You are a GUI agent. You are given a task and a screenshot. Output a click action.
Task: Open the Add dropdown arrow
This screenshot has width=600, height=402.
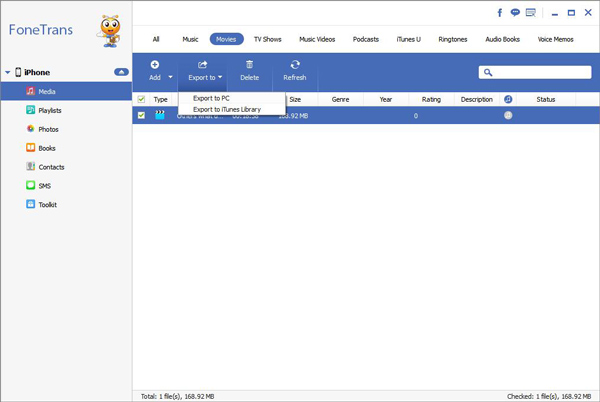pos(170,77)
